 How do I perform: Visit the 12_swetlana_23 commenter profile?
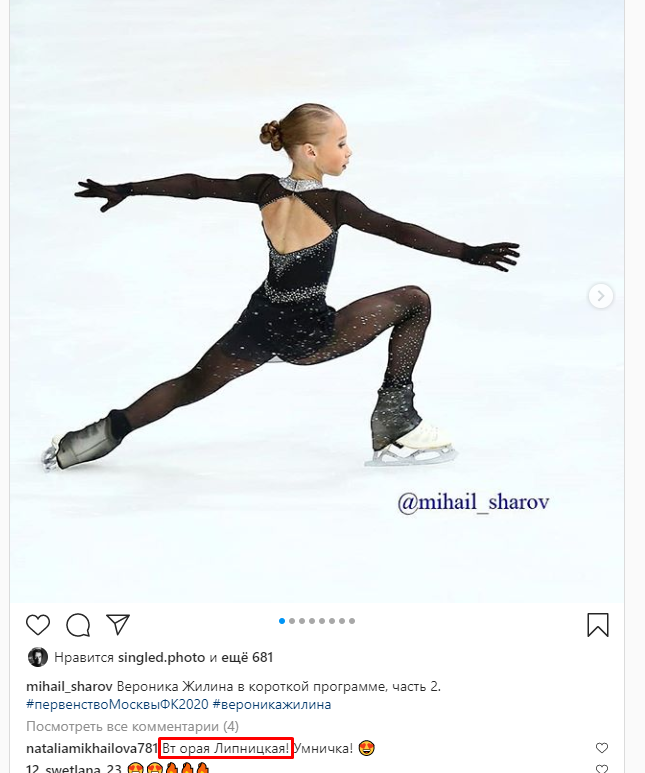(74, 768)
